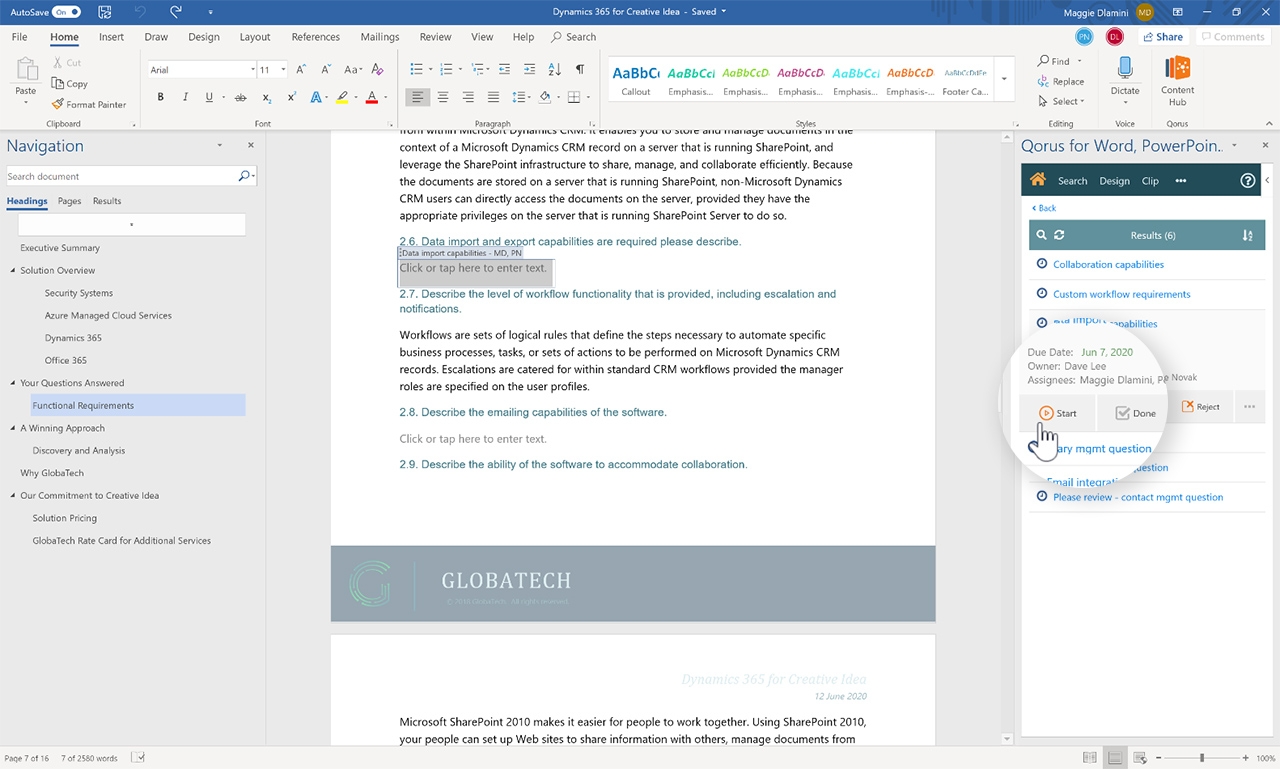Center-align the paragraph
The height and width of the screenshot is (769, 1280).
click(442, 97)
